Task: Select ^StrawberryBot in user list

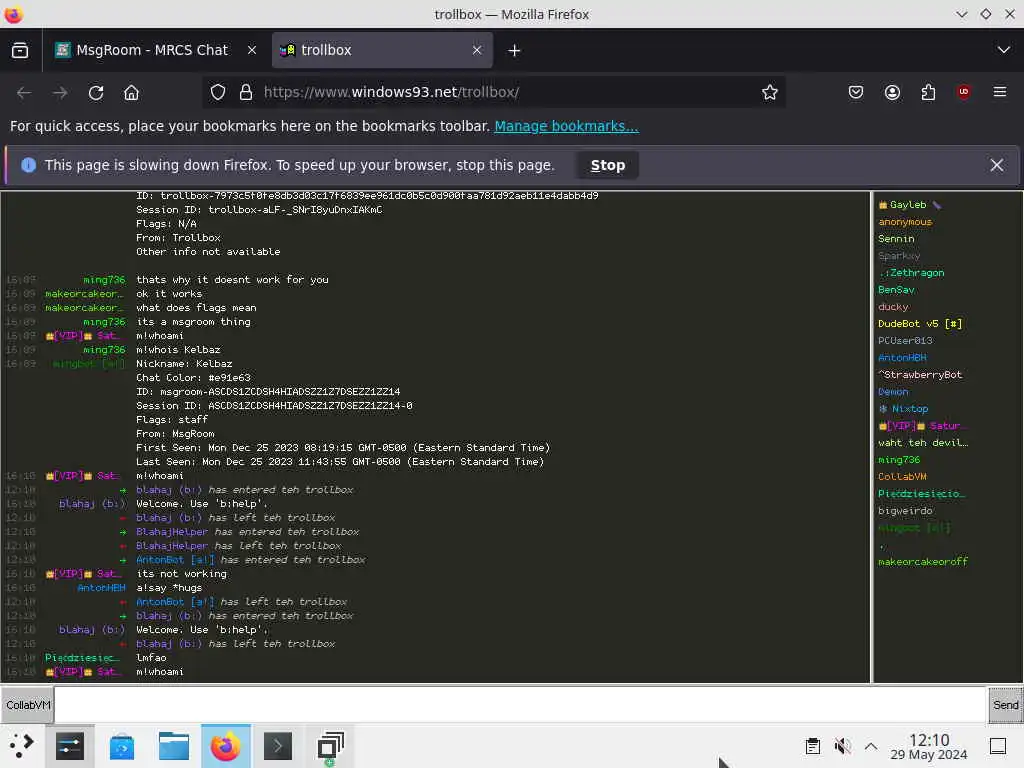Action: (x=920, y=375)
